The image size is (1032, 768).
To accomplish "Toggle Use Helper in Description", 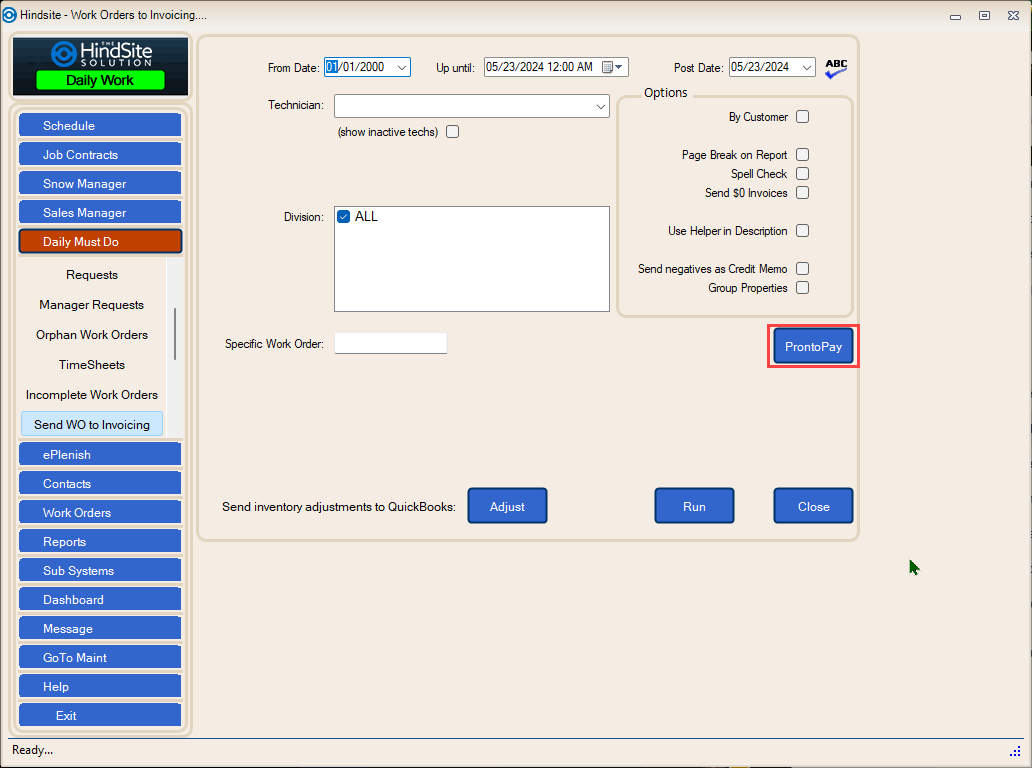I will 802,231.
